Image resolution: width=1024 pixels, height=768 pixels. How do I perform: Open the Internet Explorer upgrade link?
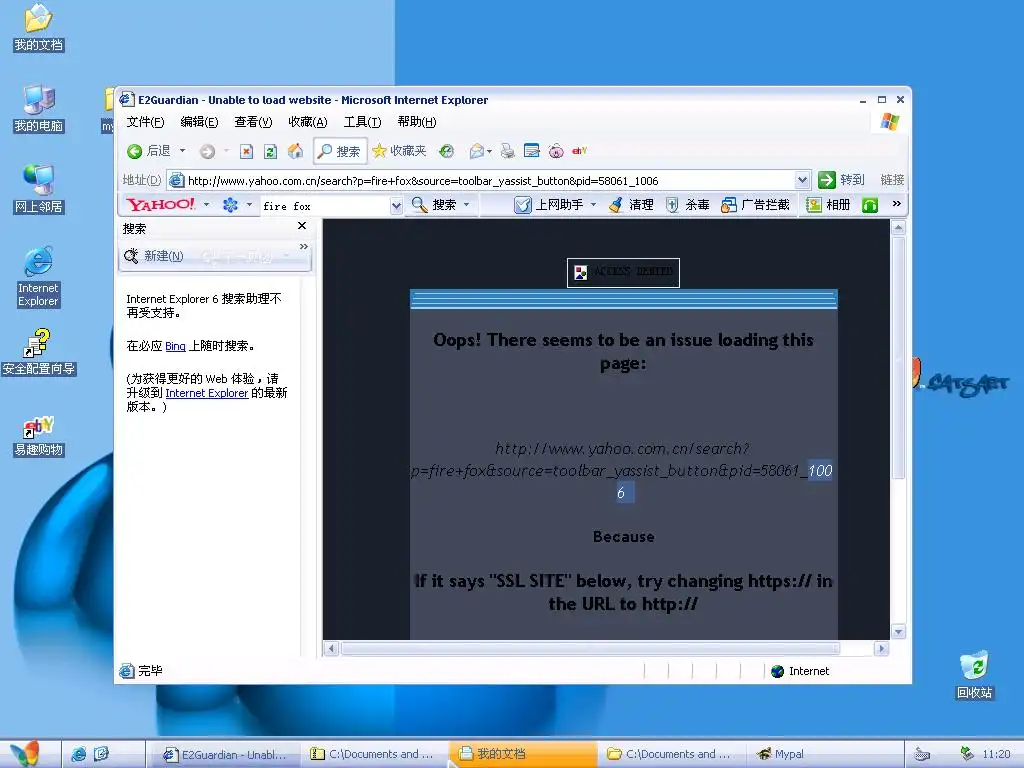pos(206,393)
